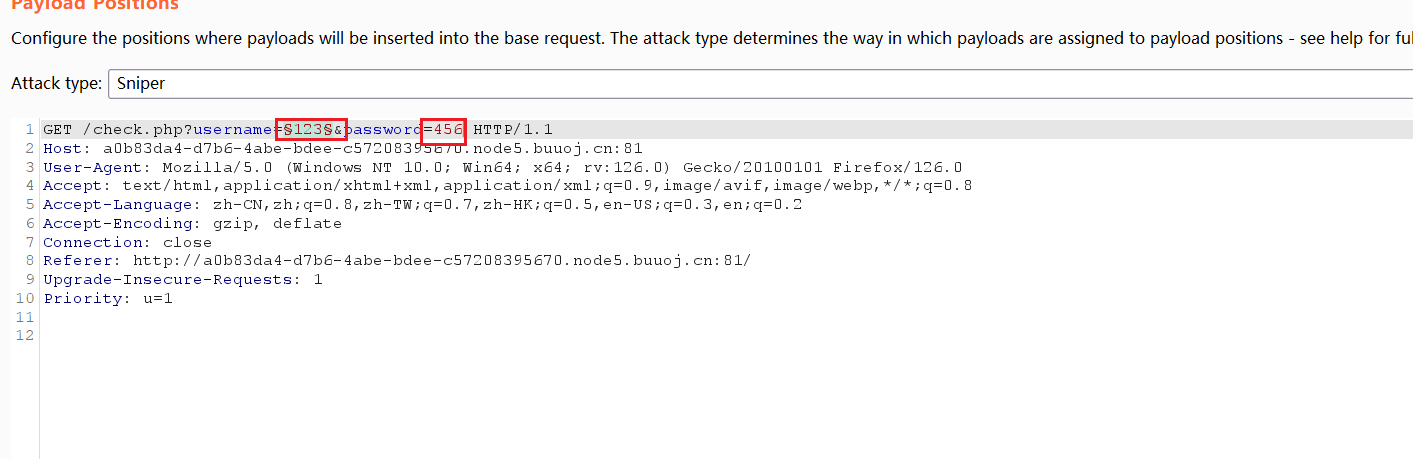Click the User-Agent header name
The height and width of the screenshot is (459, 1413).
[92, 168]
